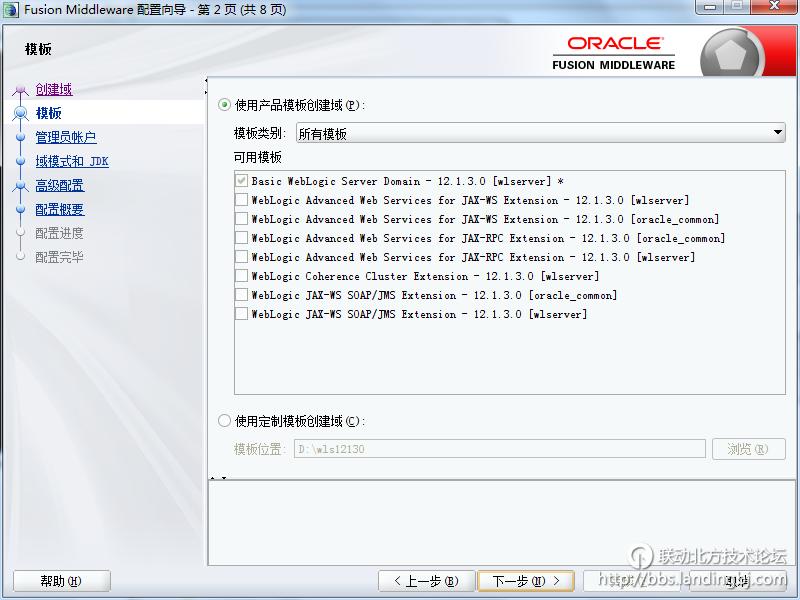Open the 模板类别 dropdown list

pyautogui.click(x=540, y=133)
